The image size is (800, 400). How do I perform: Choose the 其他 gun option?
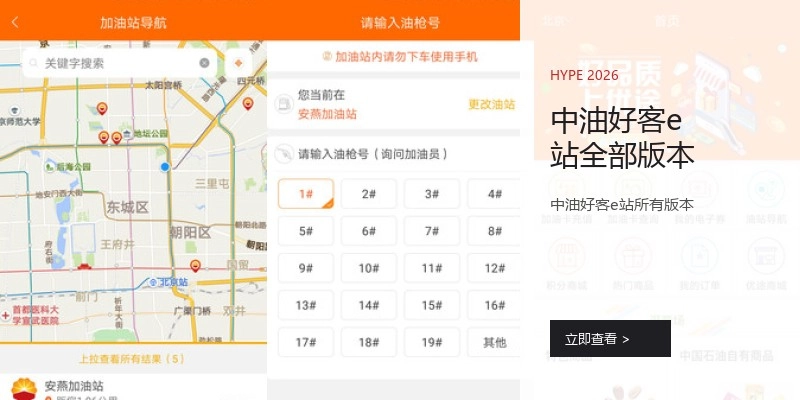(494, 342)
